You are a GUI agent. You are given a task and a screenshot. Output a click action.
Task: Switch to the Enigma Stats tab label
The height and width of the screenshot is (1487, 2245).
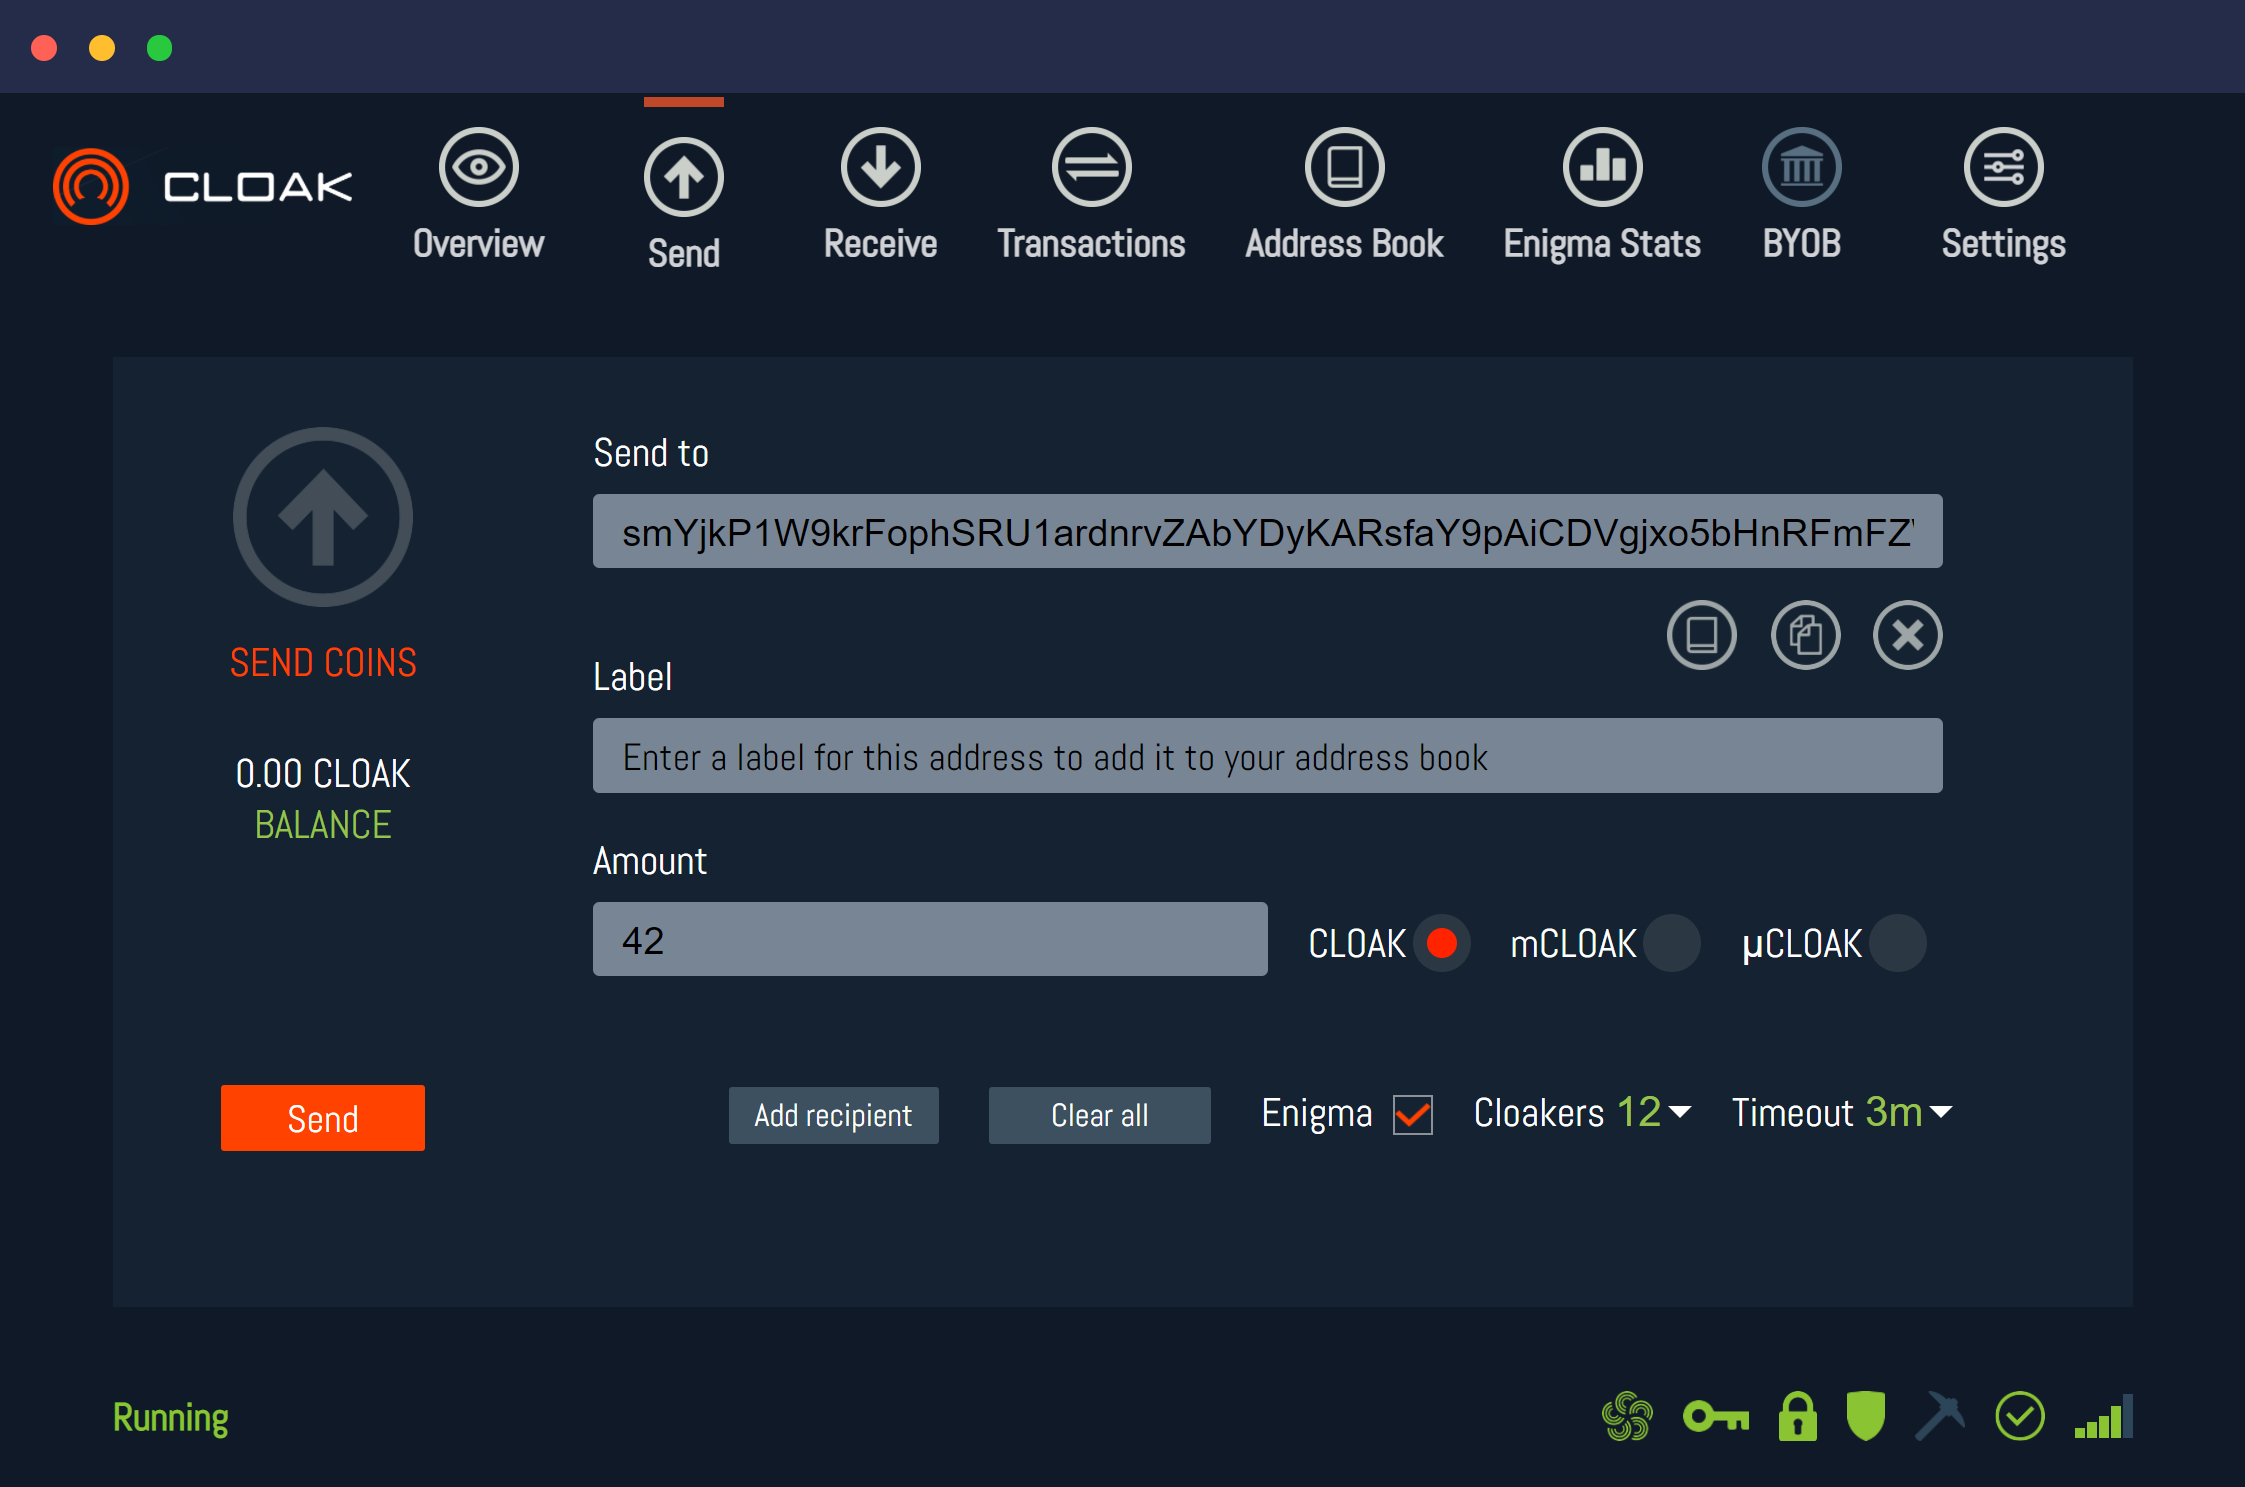point(1603,245)
